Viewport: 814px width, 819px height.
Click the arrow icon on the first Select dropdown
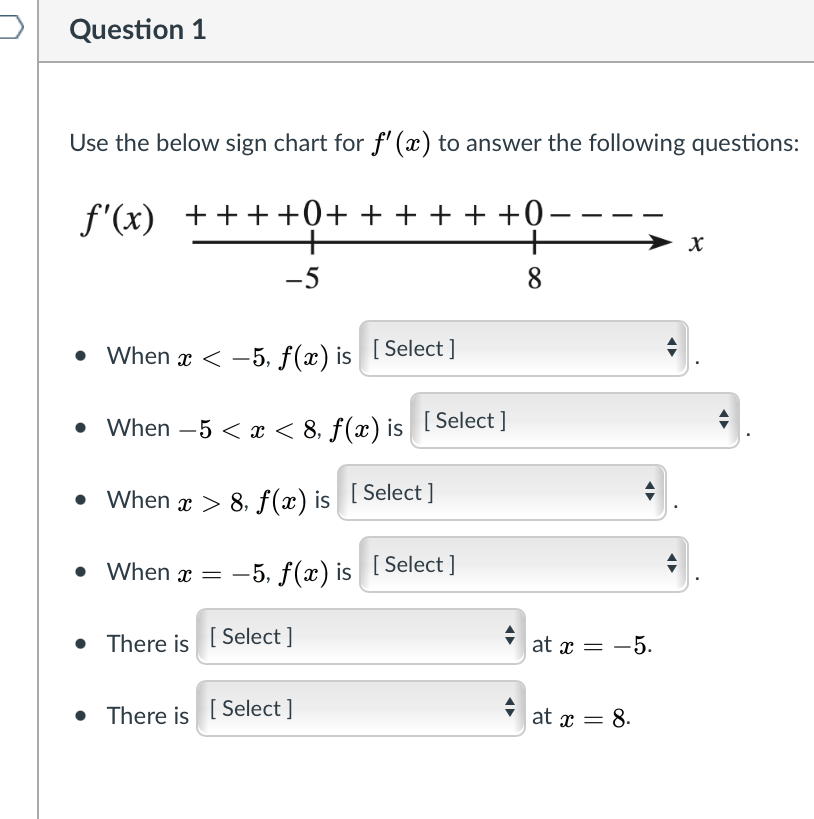click(x=673, y=348)
